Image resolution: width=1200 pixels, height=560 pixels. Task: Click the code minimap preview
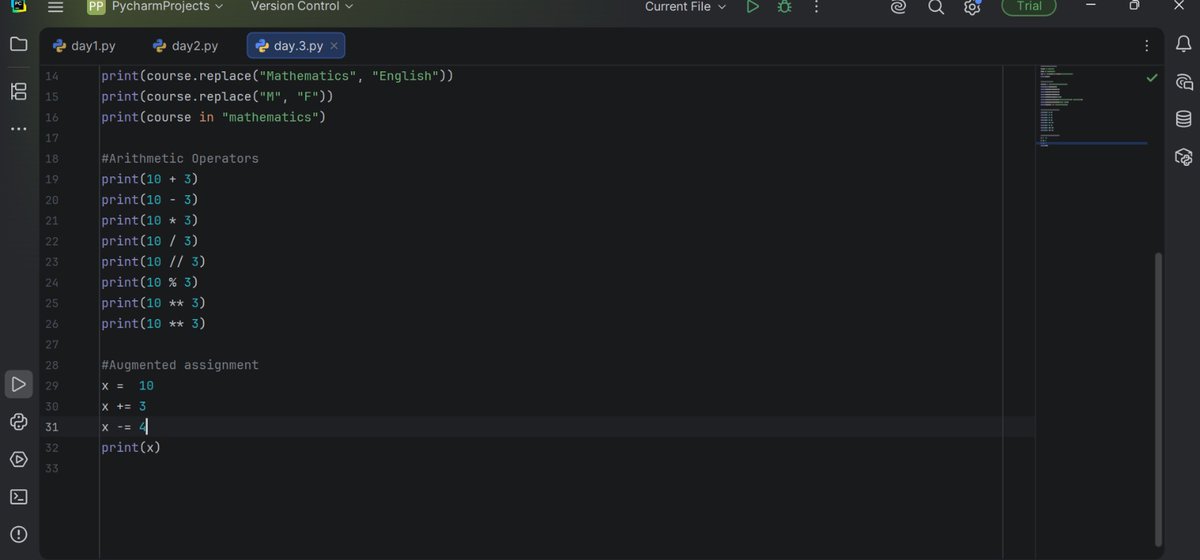pos(1092,108)
